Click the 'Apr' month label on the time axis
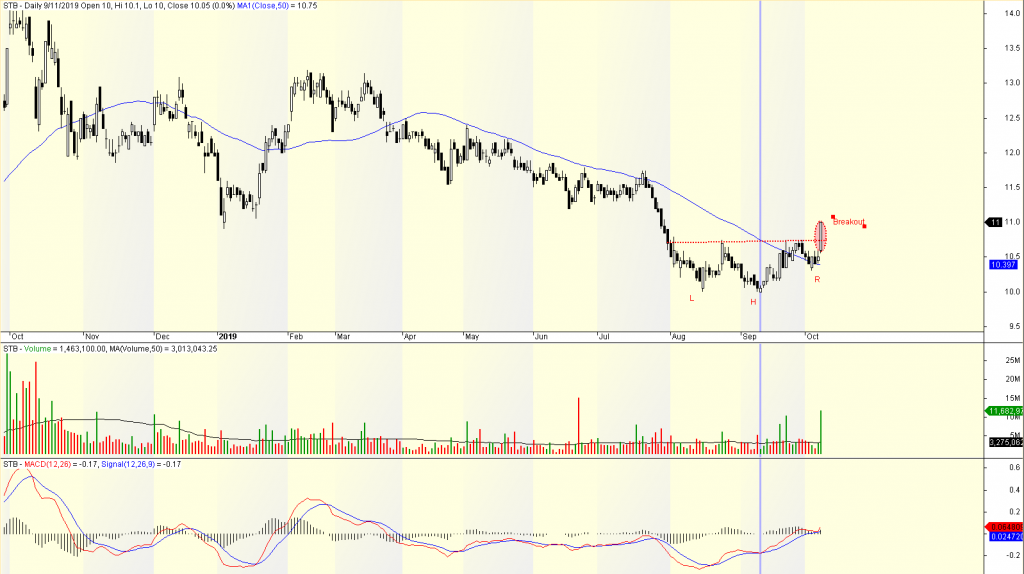This screenshot has width=1024, height=574. pos(409,337)
